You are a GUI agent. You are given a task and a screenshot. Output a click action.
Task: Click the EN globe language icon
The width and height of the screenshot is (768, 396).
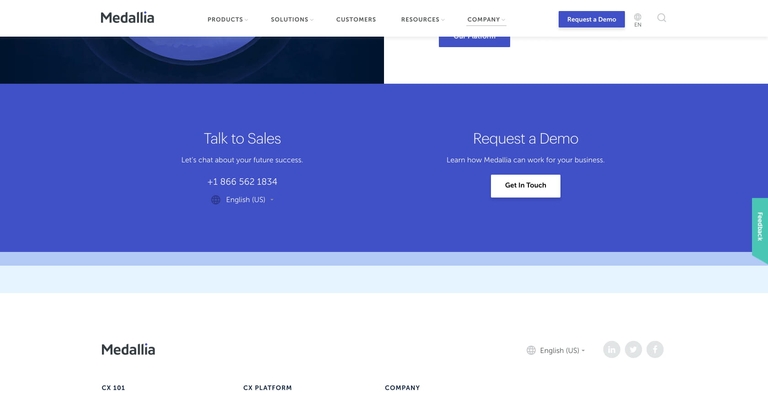coord(638,20)
